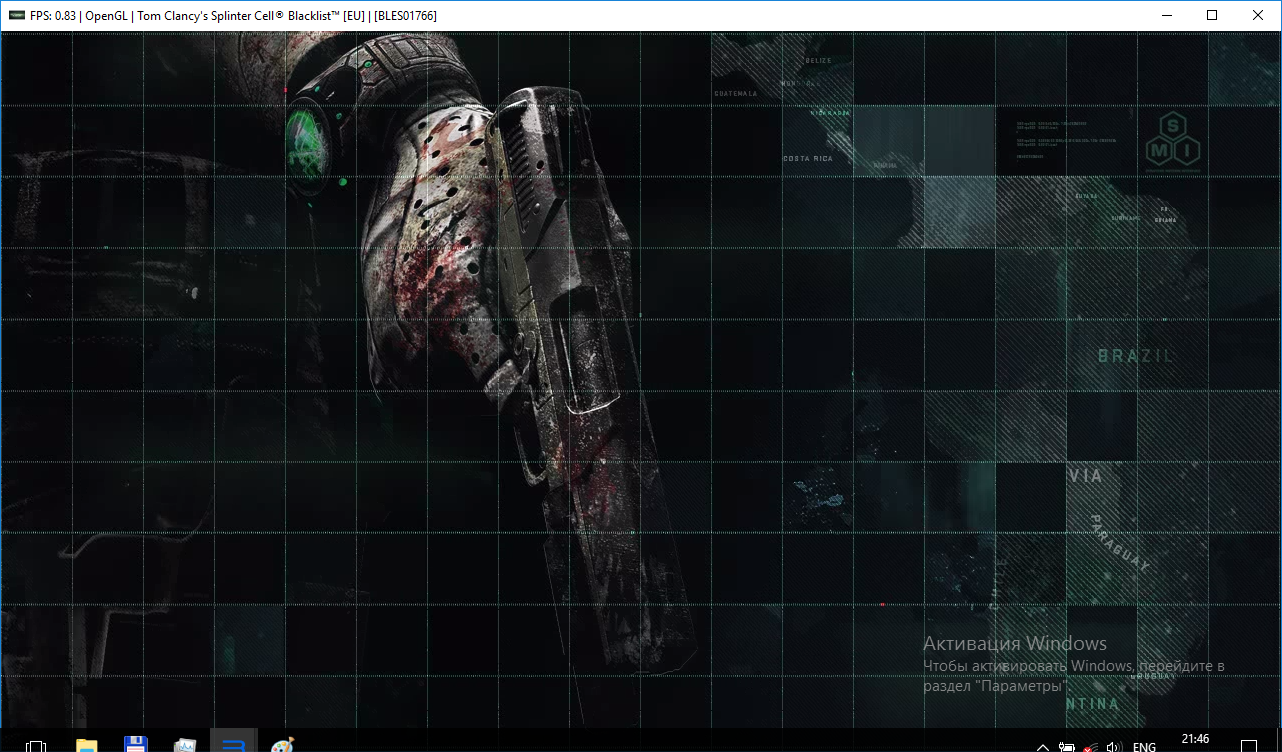Open Task View from the taskbar
1282x752 pixels.
(36, 745)
